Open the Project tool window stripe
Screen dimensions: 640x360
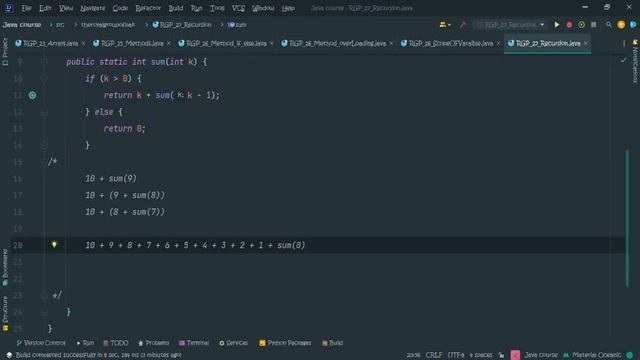tap(5, 51)
